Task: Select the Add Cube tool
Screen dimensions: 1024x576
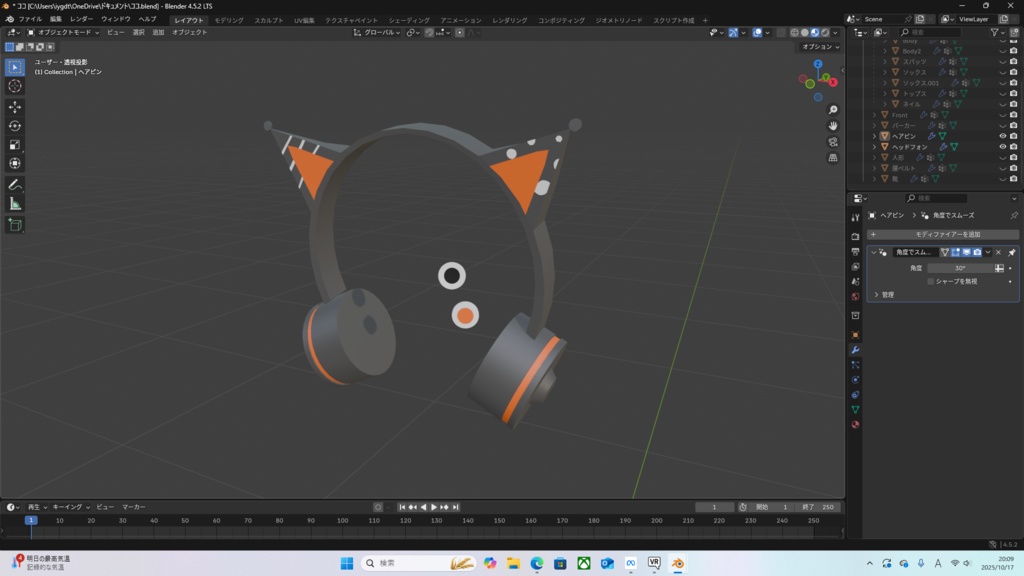Action: pos(15,225)
